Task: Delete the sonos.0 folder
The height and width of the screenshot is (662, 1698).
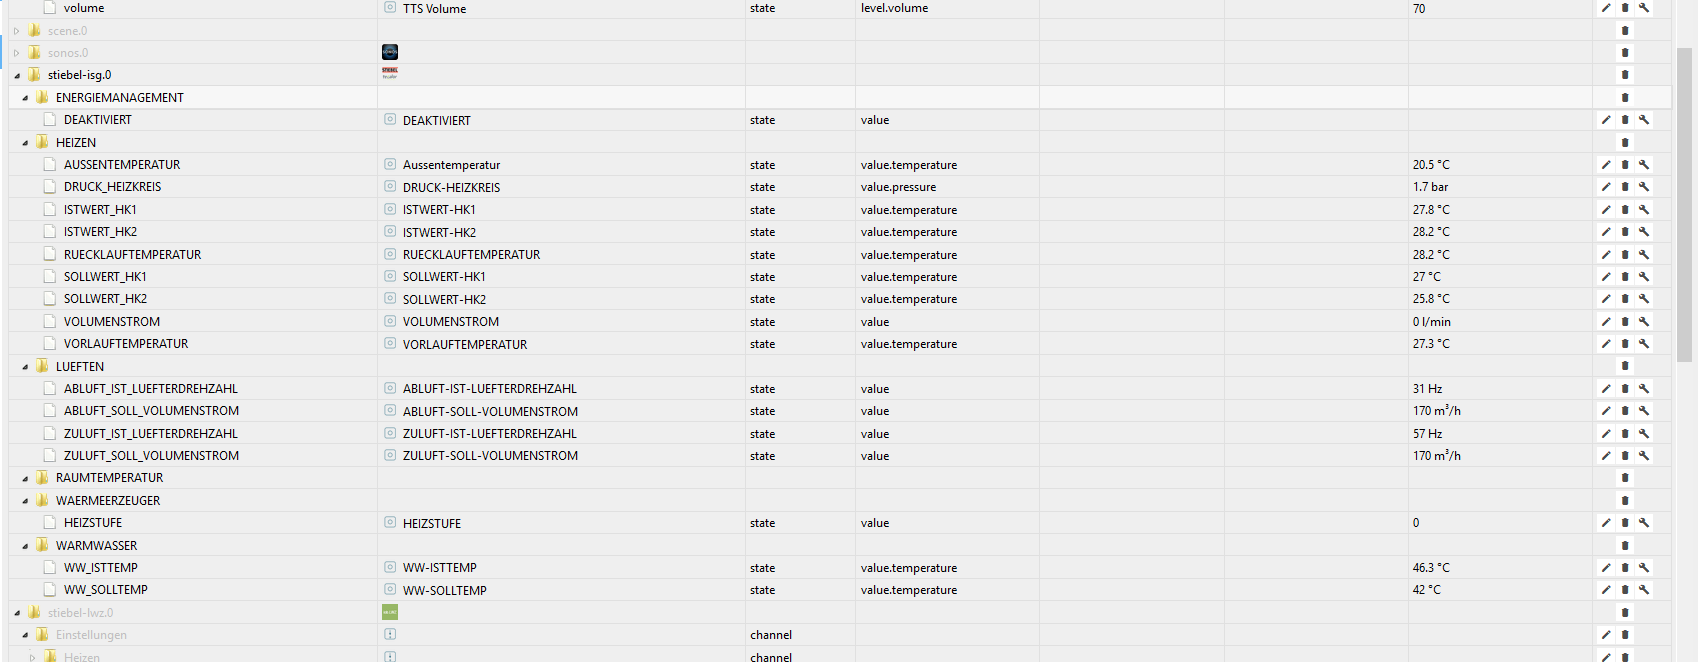Action: click(x=1625, y=53)
